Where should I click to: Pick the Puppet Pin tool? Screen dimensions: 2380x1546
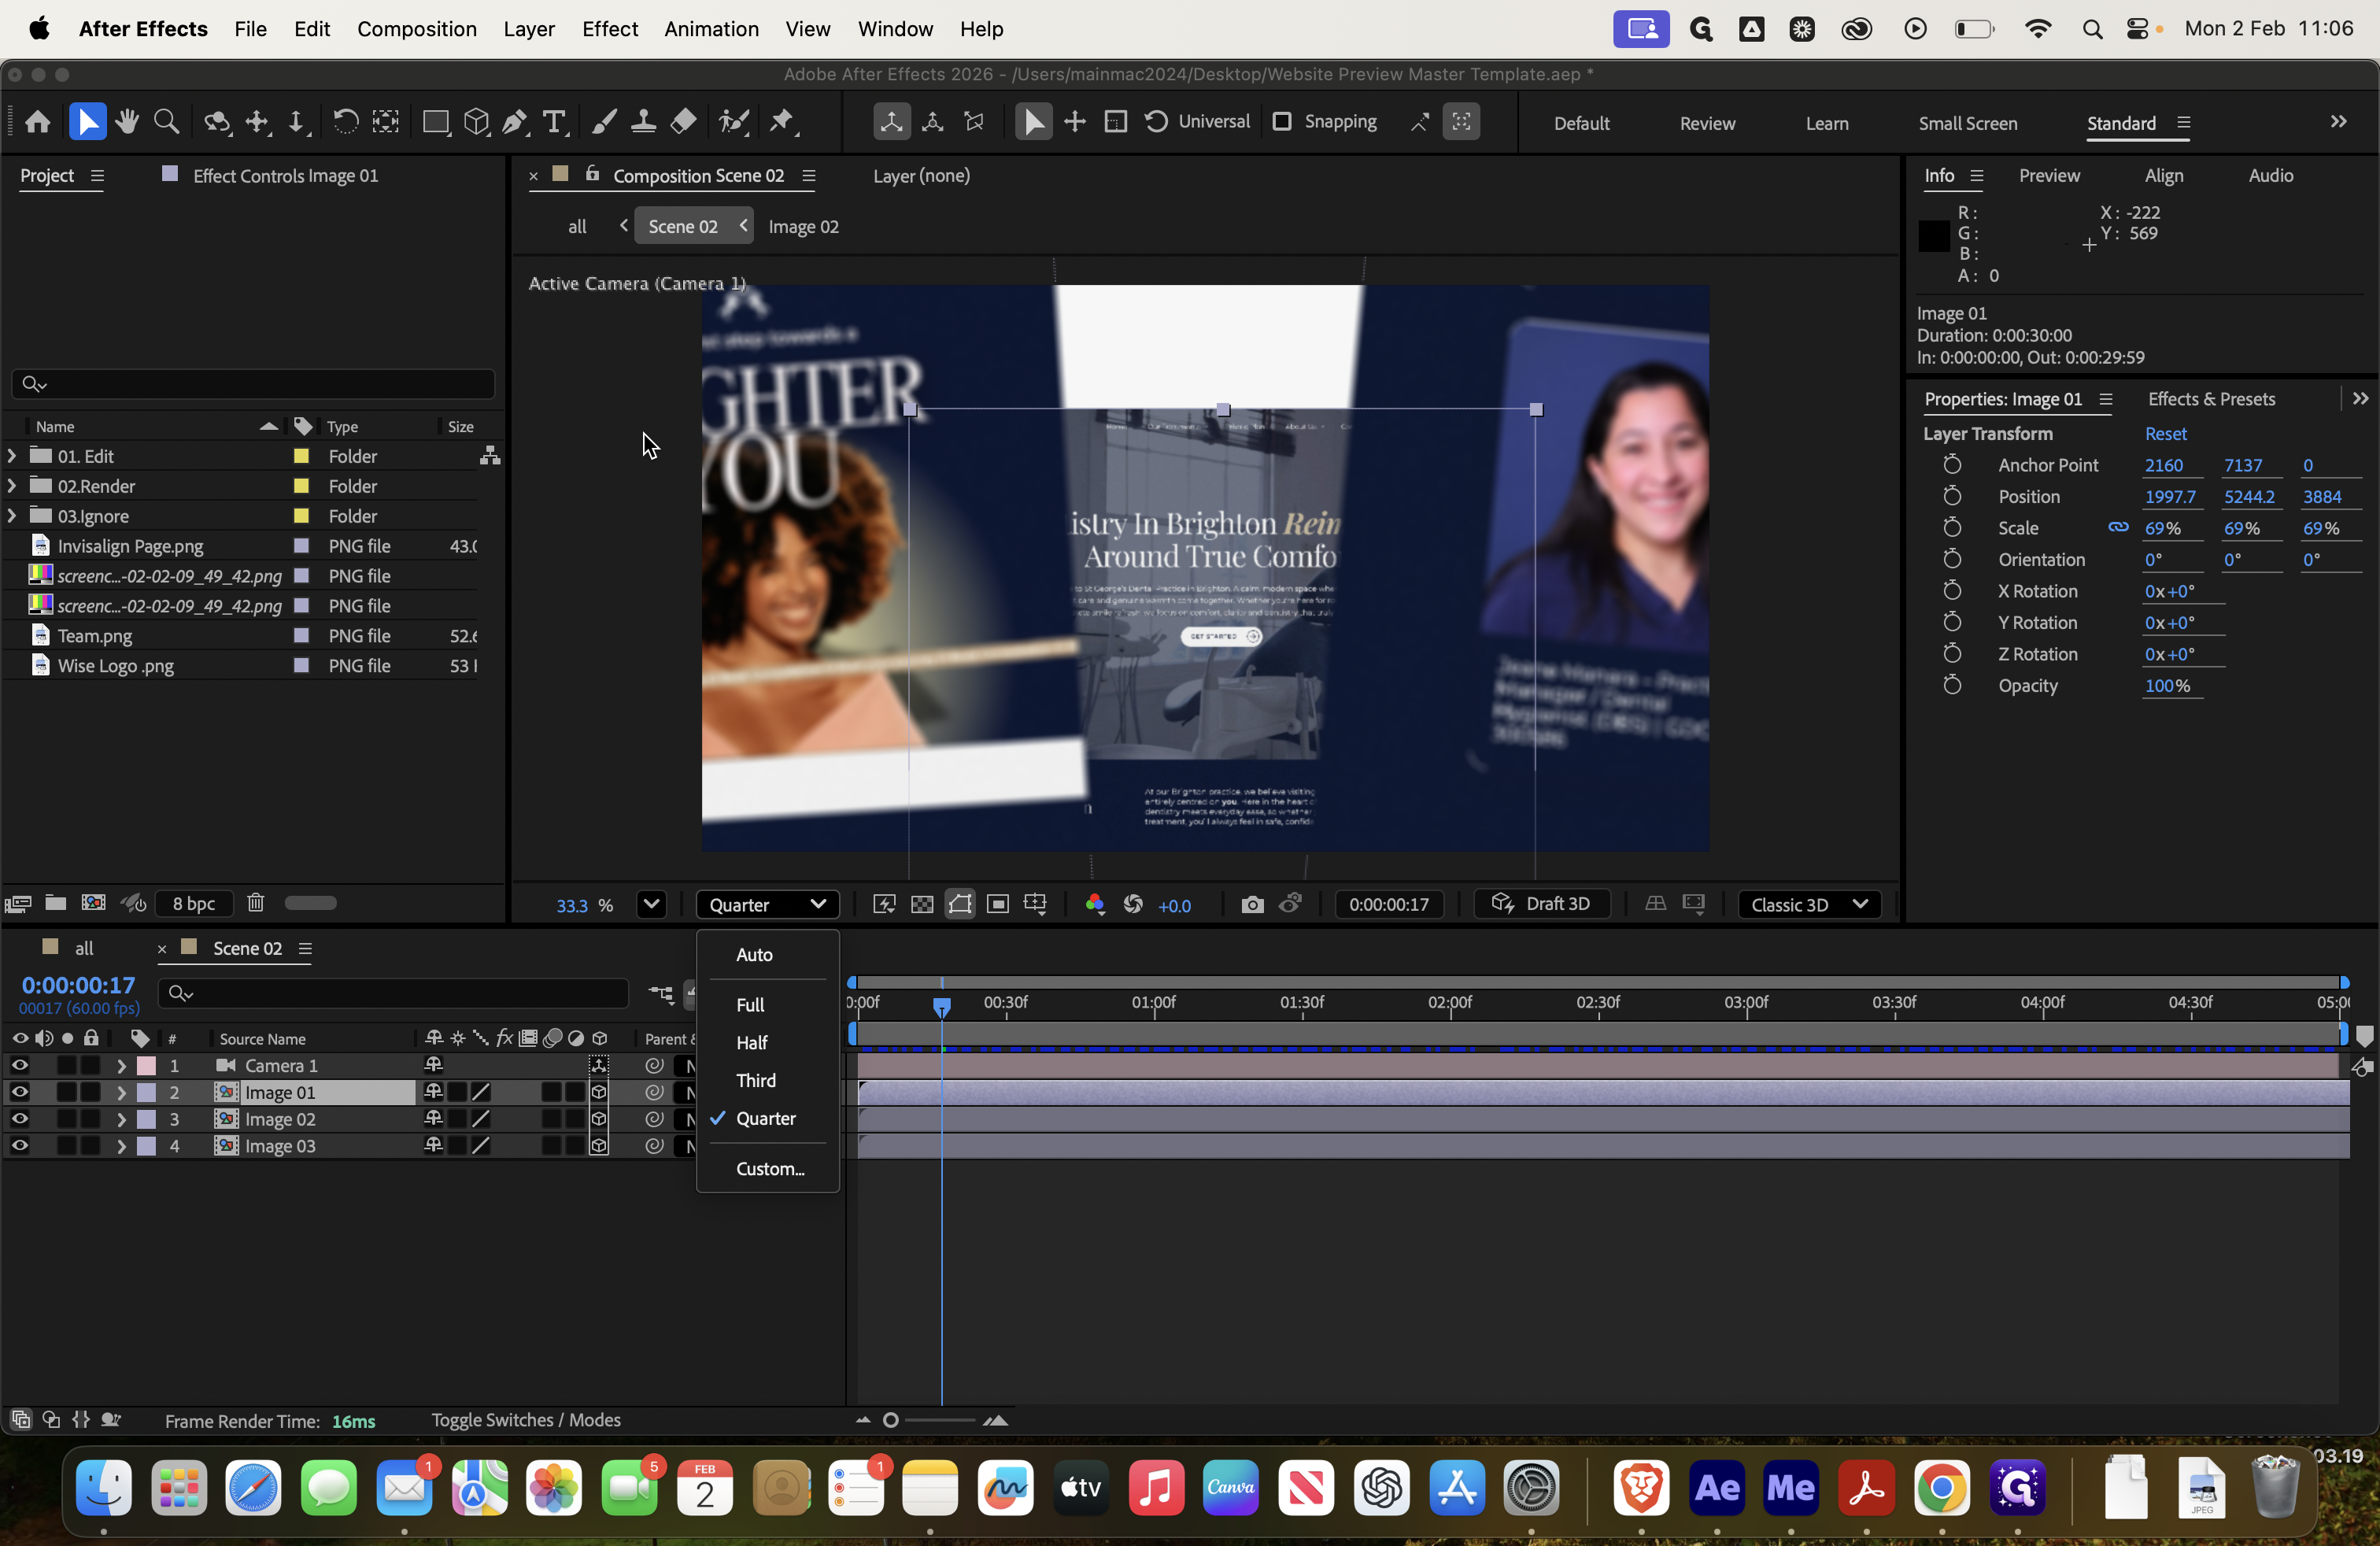click(x=781, y=122)
